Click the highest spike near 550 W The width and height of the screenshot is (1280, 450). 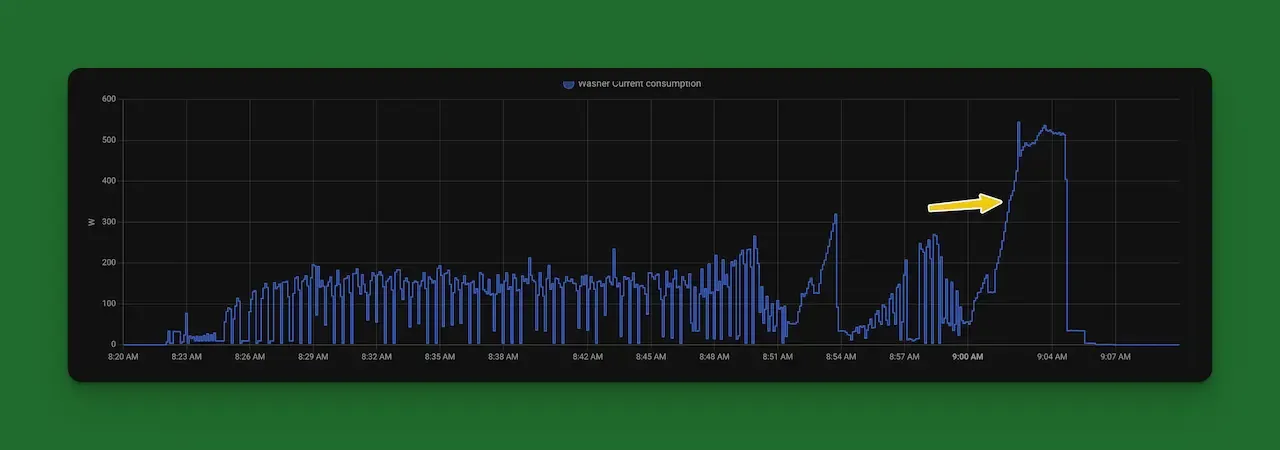point(1018,123)
